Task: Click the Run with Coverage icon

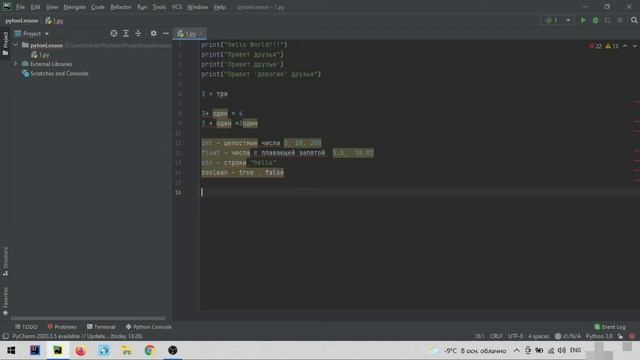Action: coord(608,20)
